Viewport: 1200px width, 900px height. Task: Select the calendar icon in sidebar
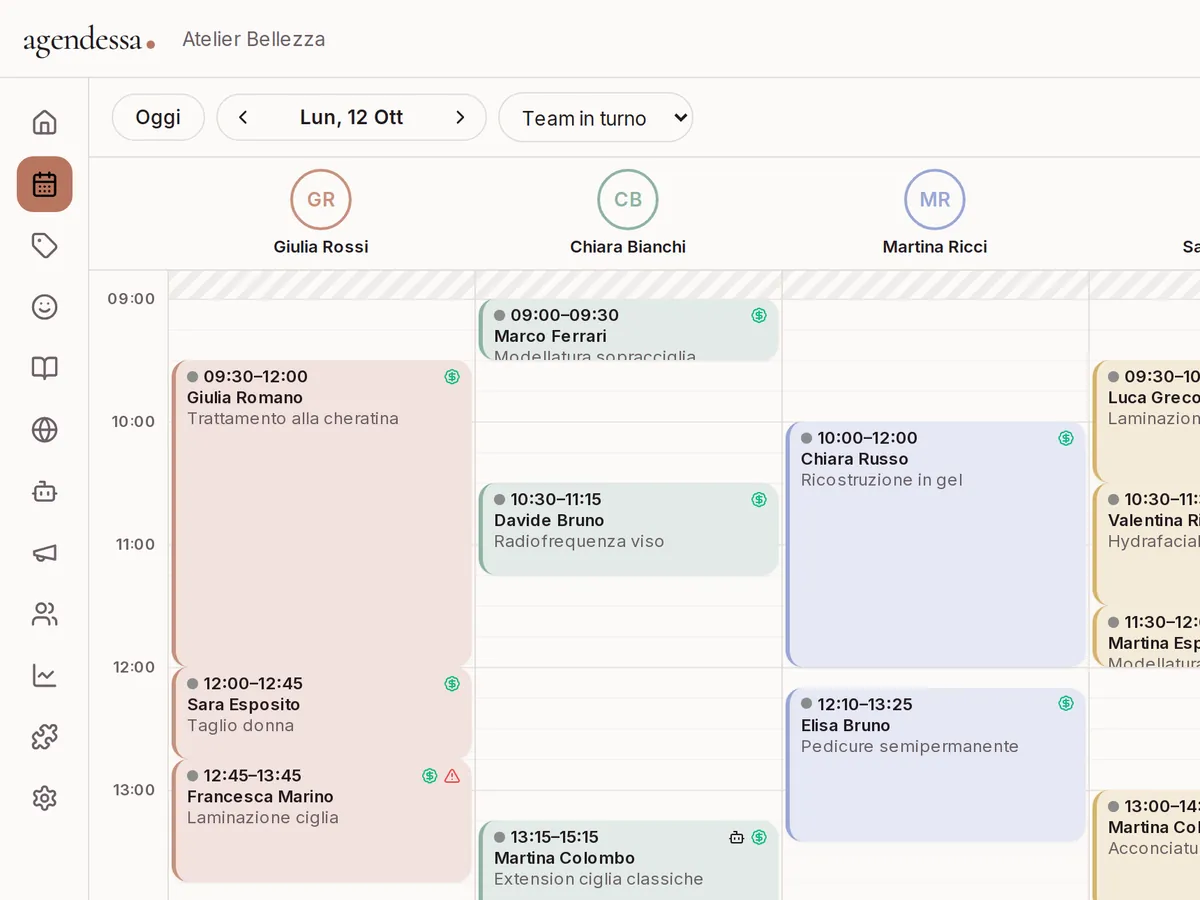point(44,184)
